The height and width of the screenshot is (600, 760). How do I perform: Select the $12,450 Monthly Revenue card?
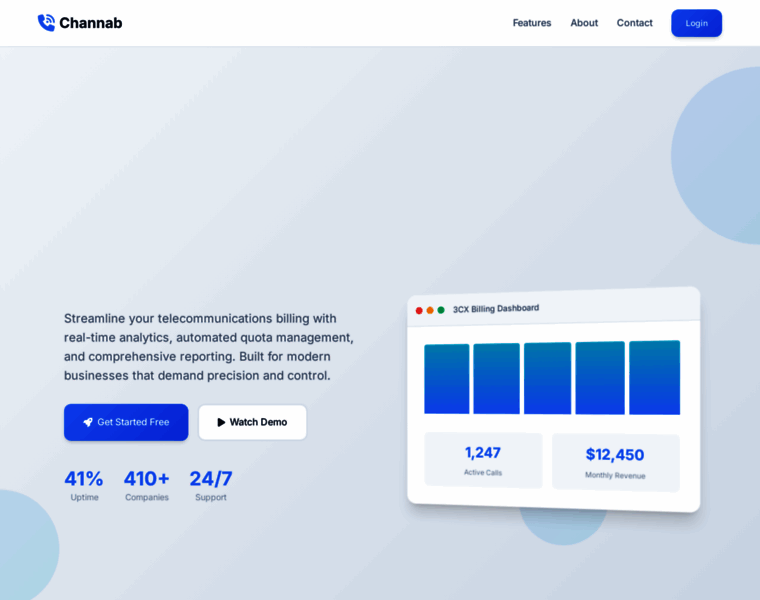[616, 463]
